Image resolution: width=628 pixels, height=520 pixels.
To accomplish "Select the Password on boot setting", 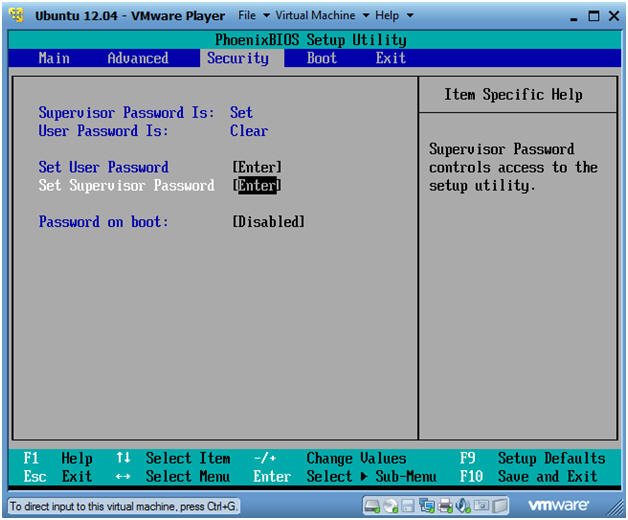I will pos(103,222).
